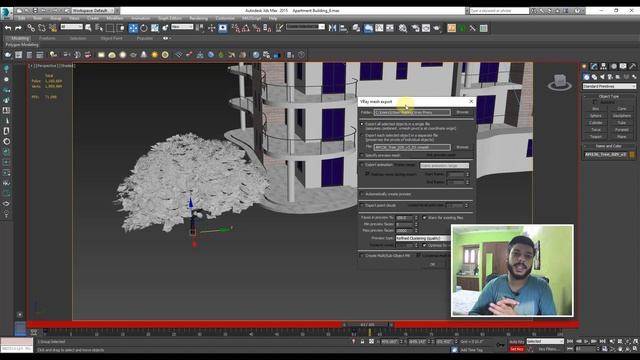Toggle the Auto Key button
The width and height of the screenshot is (640, 360).
[516, 342]
